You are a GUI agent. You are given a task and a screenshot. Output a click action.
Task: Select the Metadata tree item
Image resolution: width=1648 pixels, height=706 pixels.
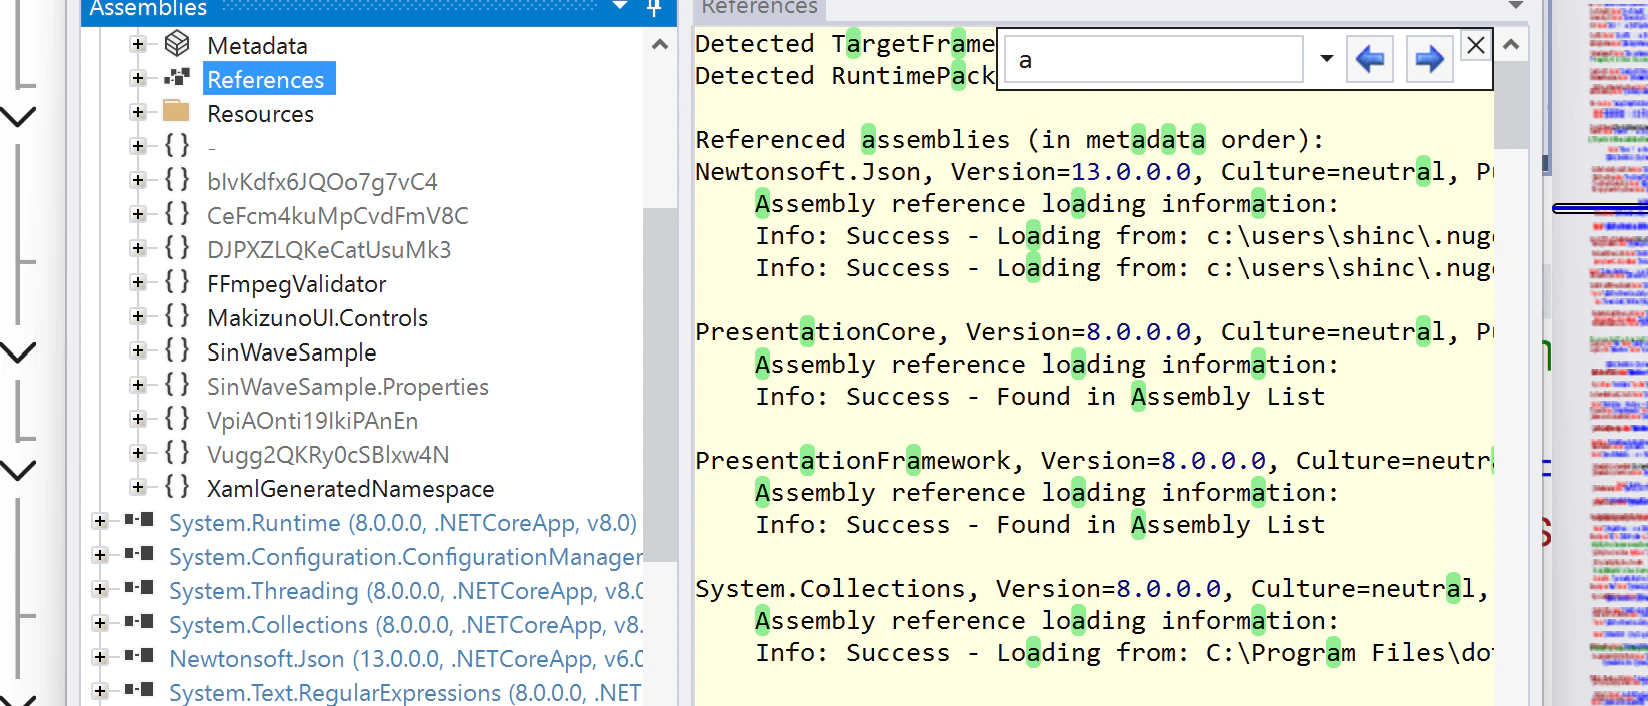(x=257, y=46)
